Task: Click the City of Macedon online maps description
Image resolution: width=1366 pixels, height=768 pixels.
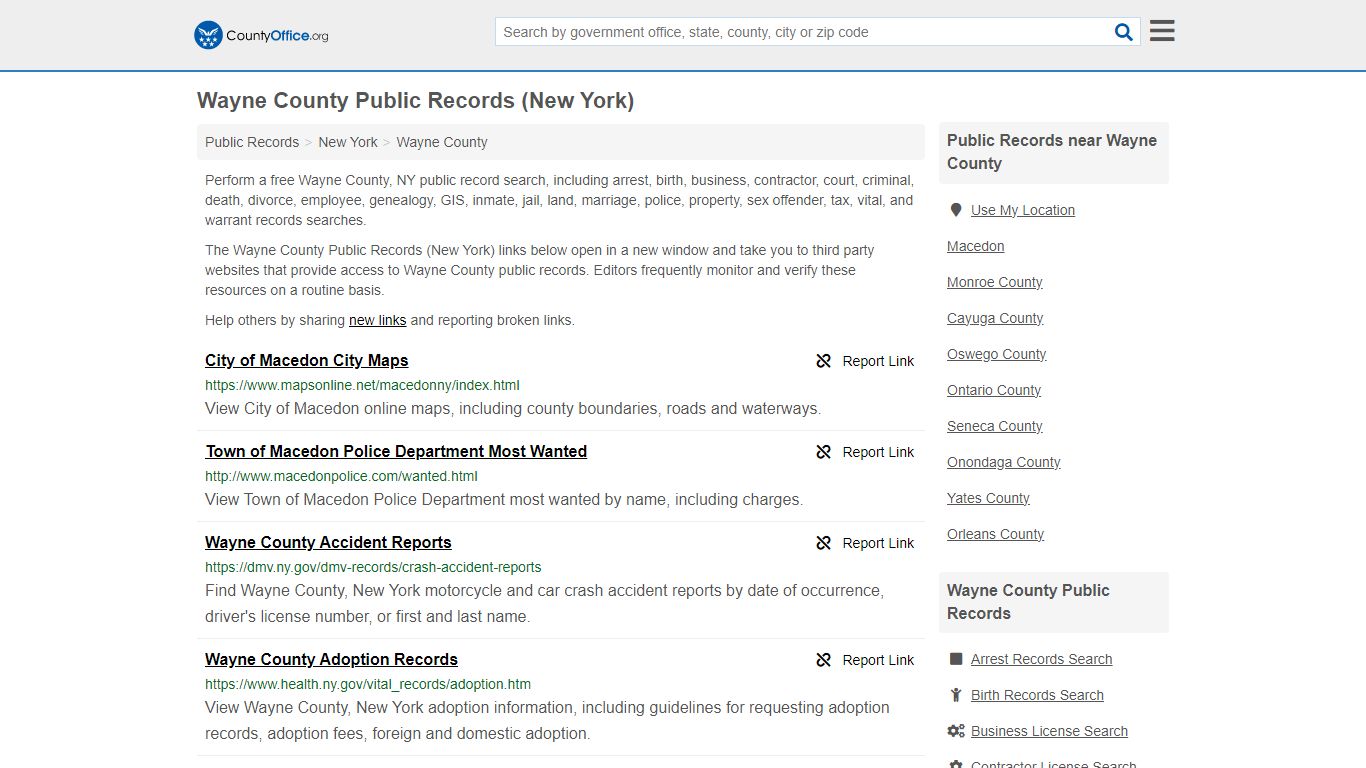Action: coord(513,409)
